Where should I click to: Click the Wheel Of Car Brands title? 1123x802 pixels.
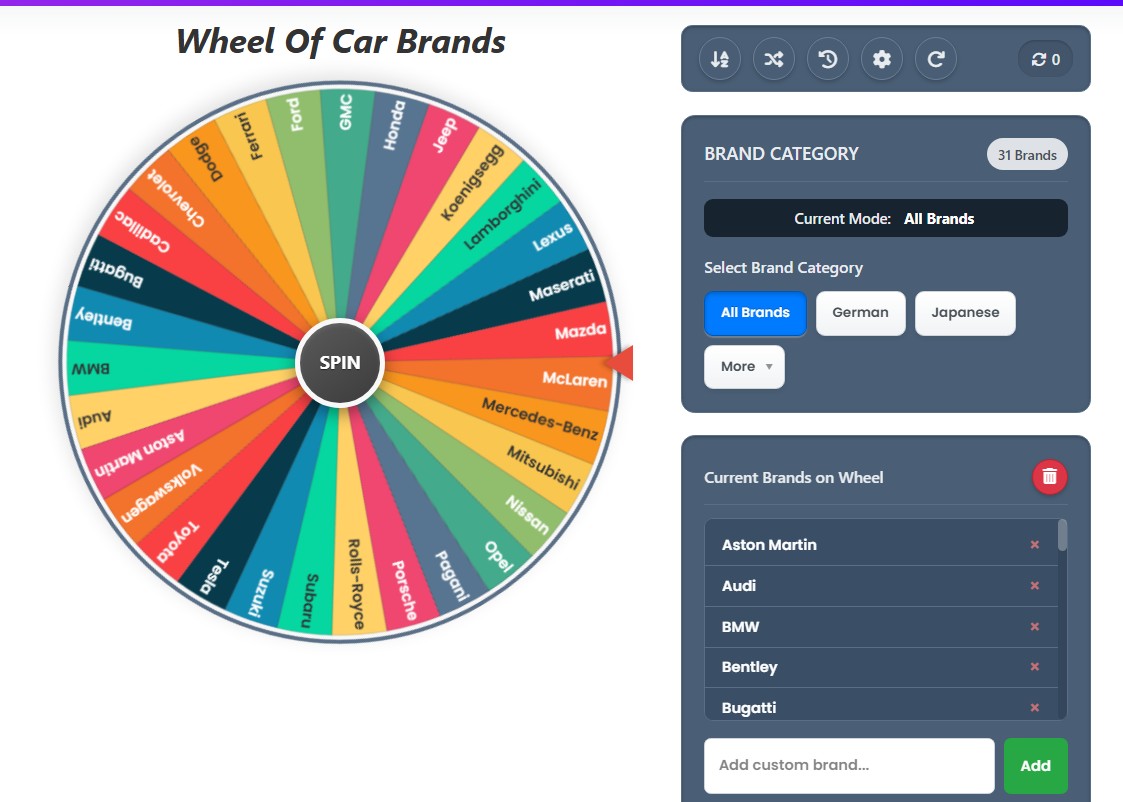341,41
